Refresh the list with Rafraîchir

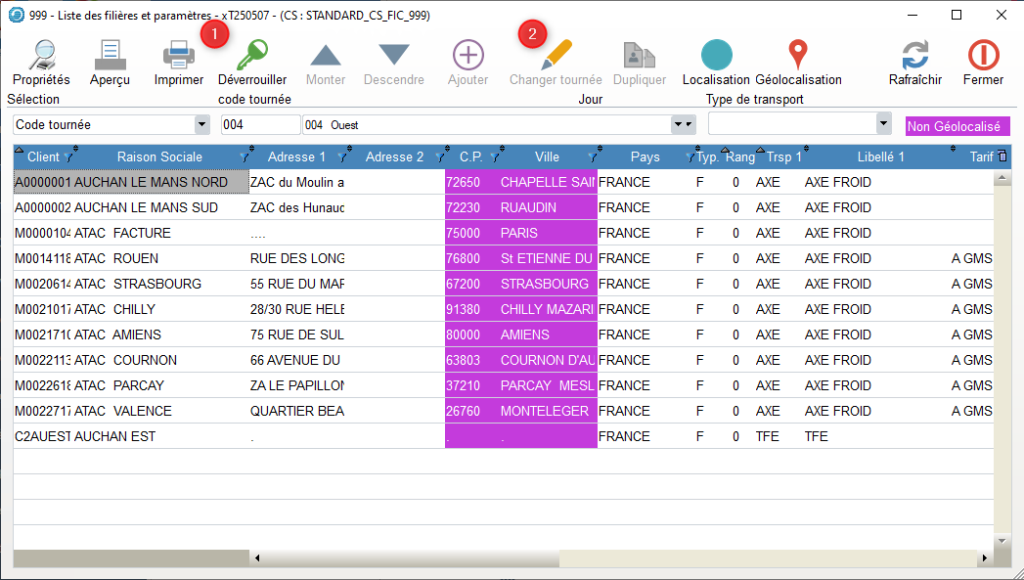[915, 60]
